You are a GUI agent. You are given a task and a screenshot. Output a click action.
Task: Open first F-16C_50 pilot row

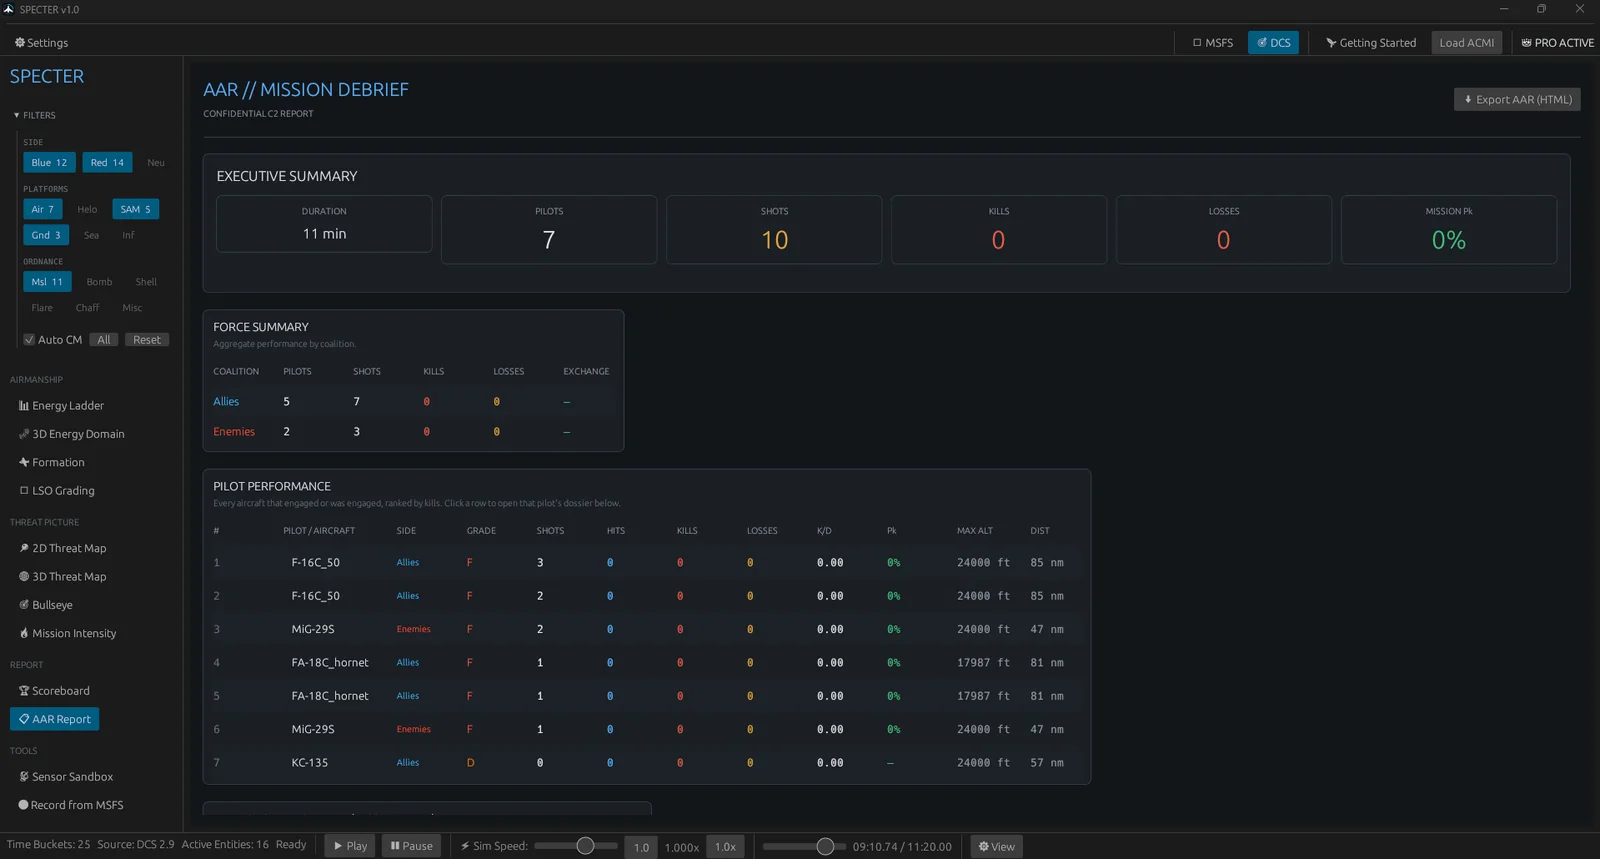pyautogui.click(x=646, y=563)
